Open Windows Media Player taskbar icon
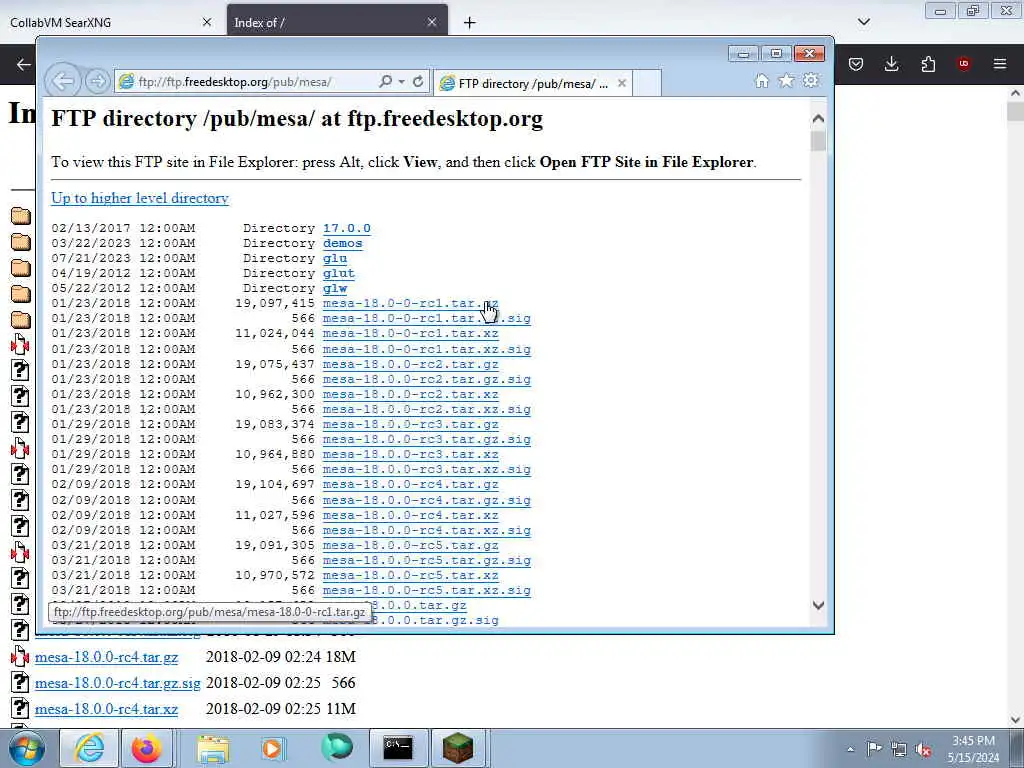This screenshot has height=768, width=1024. [273, 748]
